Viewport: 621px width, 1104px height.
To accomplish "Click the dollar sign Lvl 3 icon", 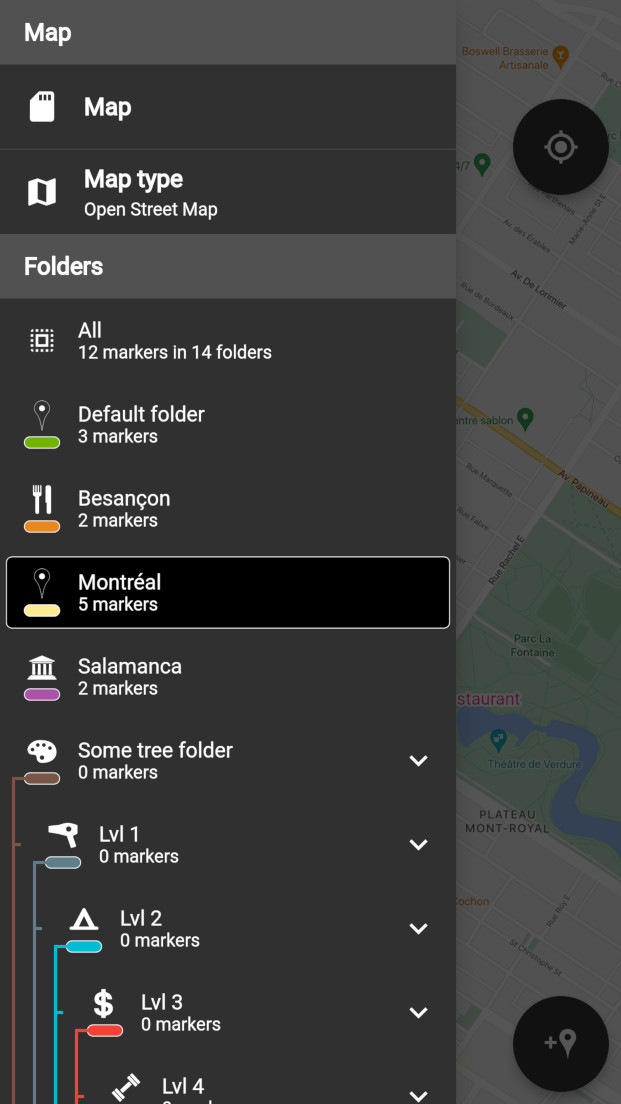I will point(104,1003).
